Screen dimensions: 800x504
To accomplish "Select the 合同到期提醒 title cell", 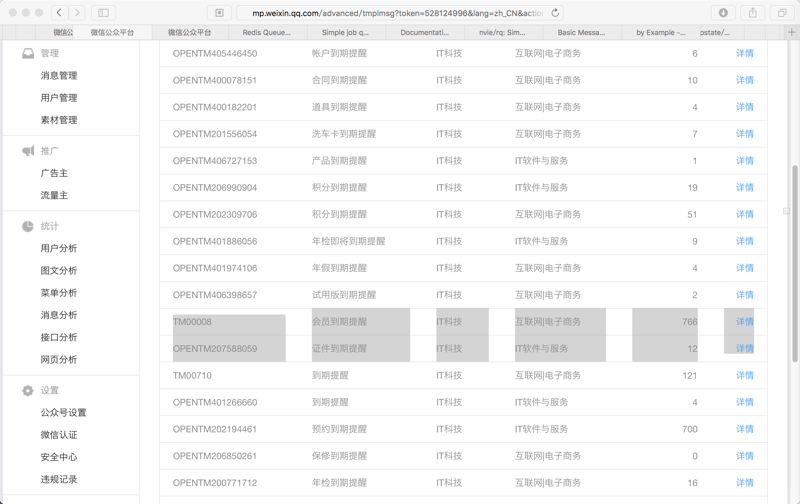I will (x=339, y=80).
